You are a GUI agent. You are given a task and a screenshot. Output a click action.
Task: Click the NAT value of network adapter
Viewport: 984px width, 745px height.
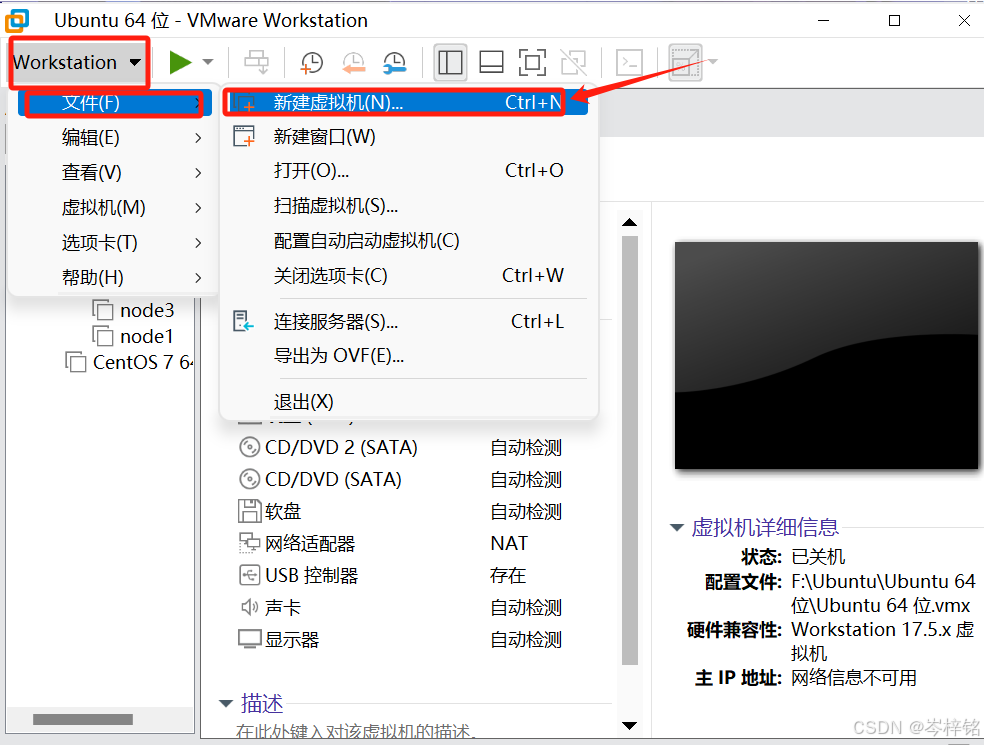click(509, 544)
